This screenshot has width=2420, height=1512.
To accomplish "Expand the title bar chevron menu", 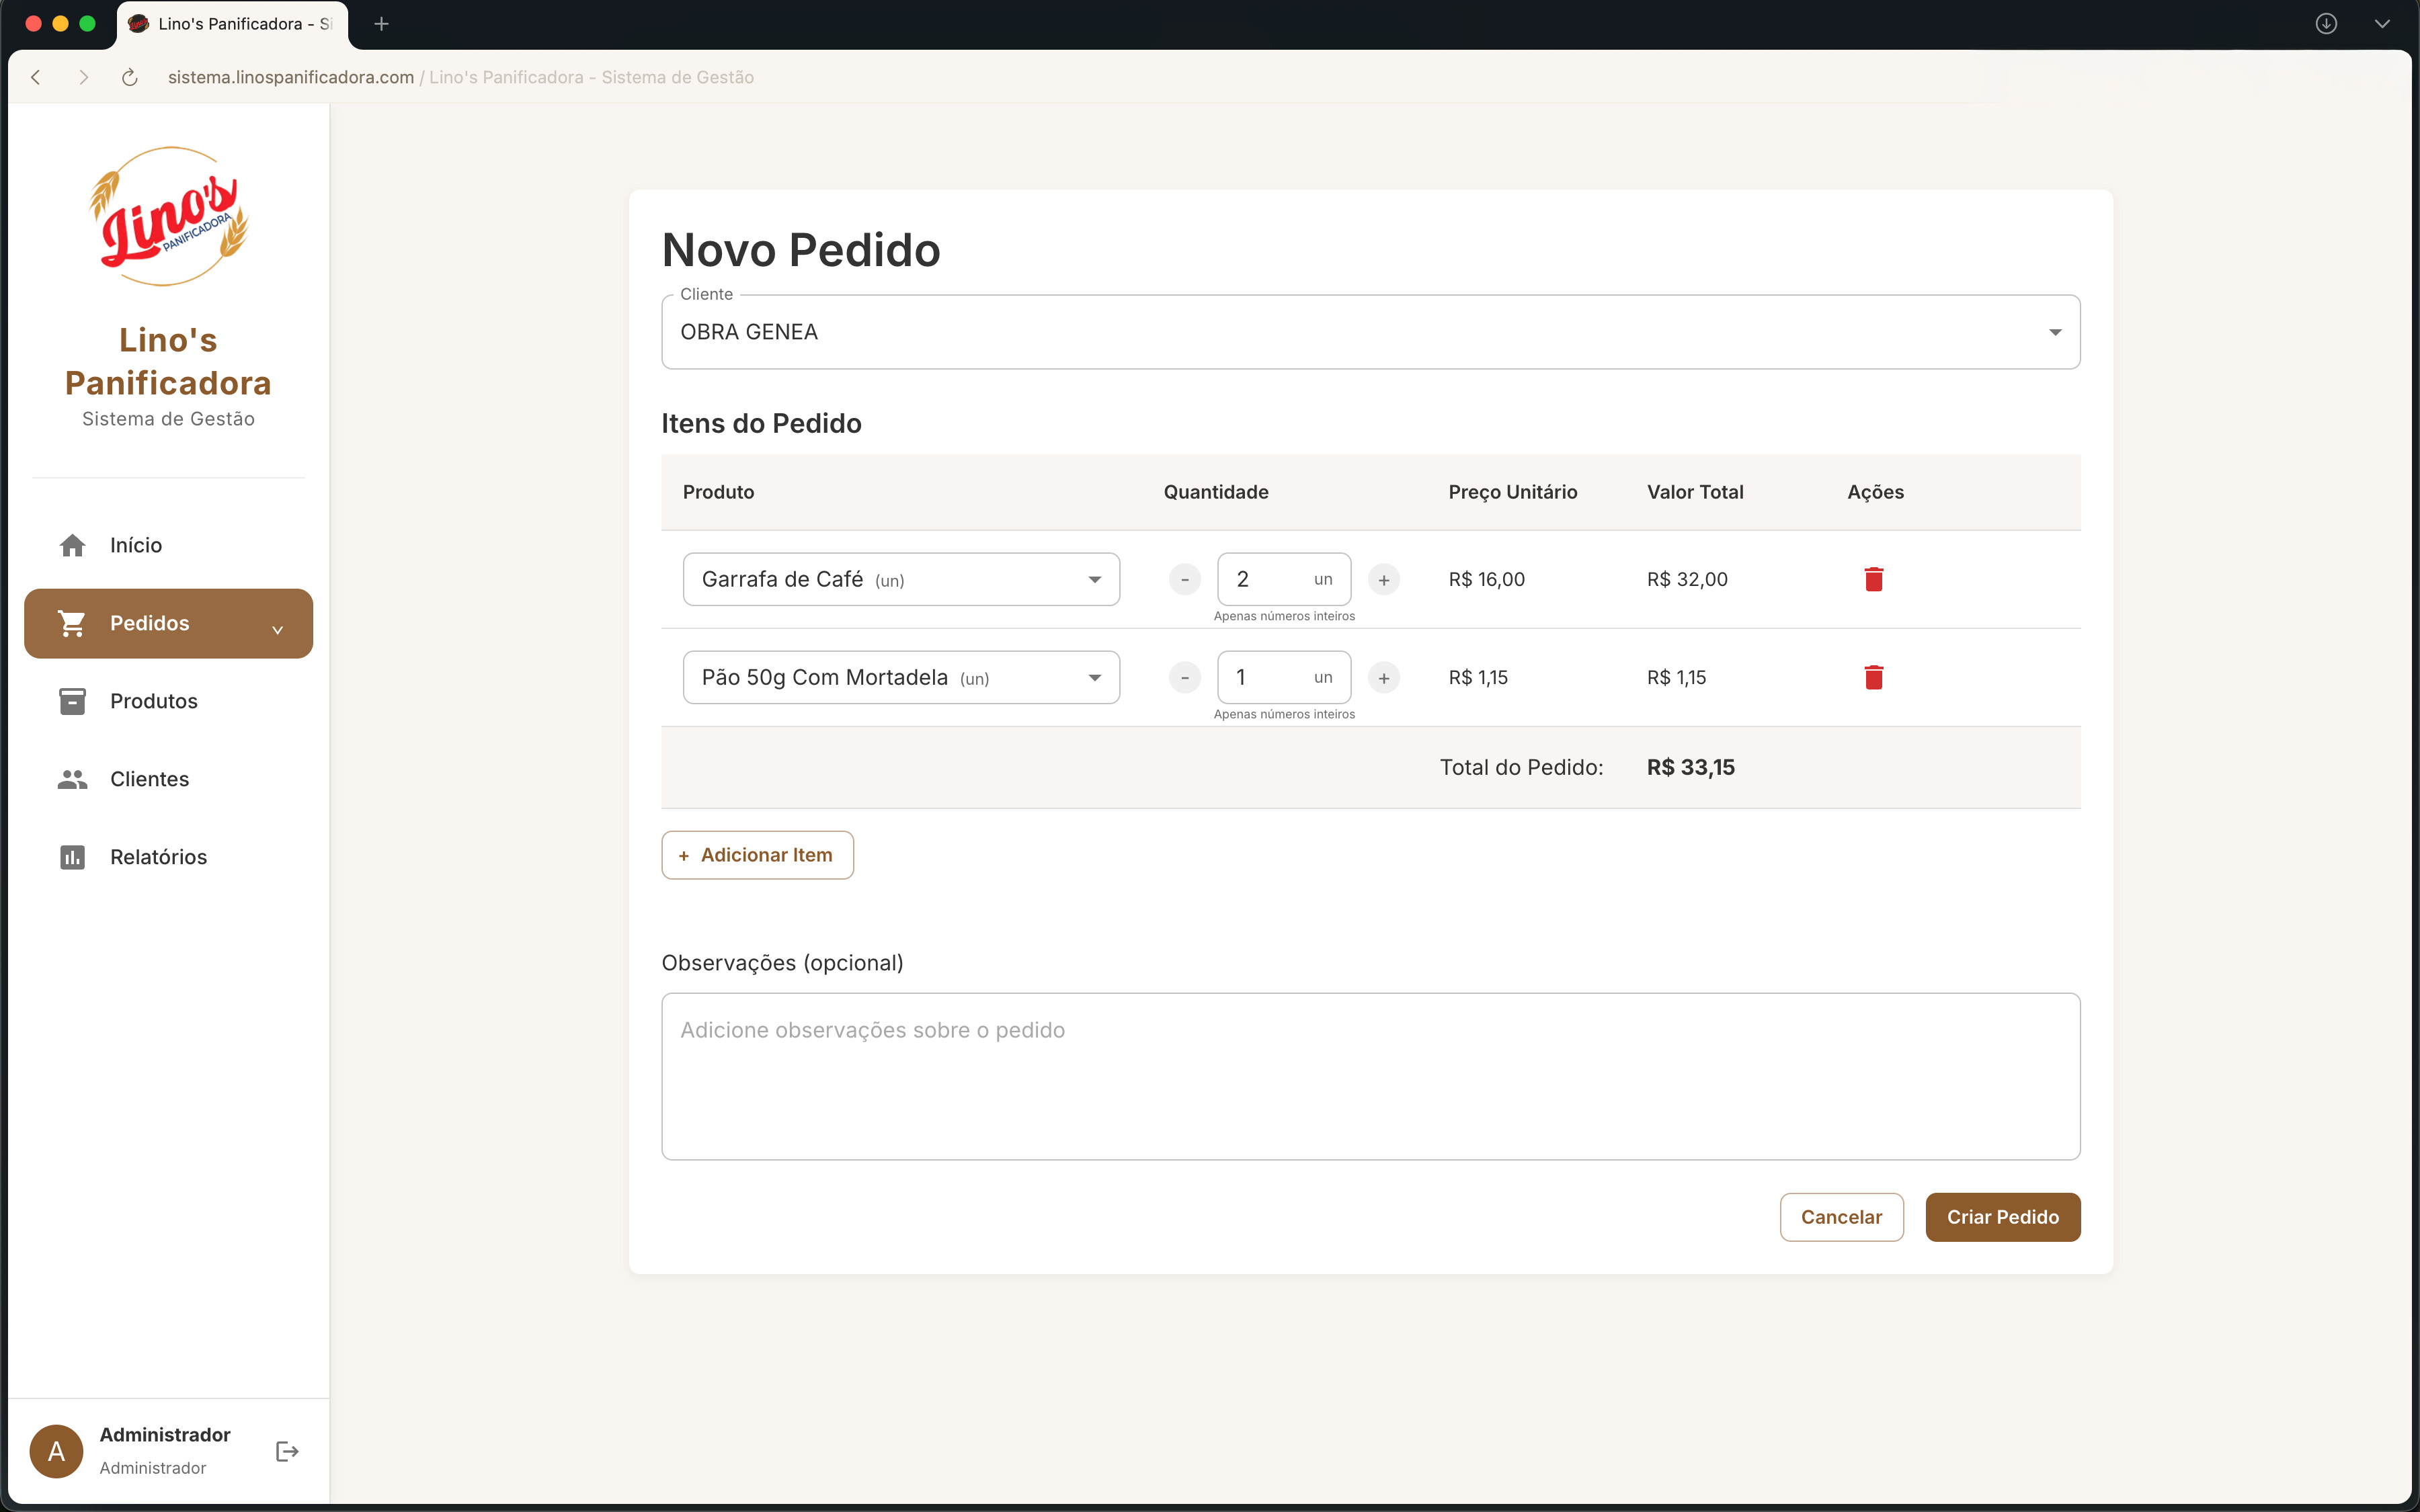I will (2382, 23).
